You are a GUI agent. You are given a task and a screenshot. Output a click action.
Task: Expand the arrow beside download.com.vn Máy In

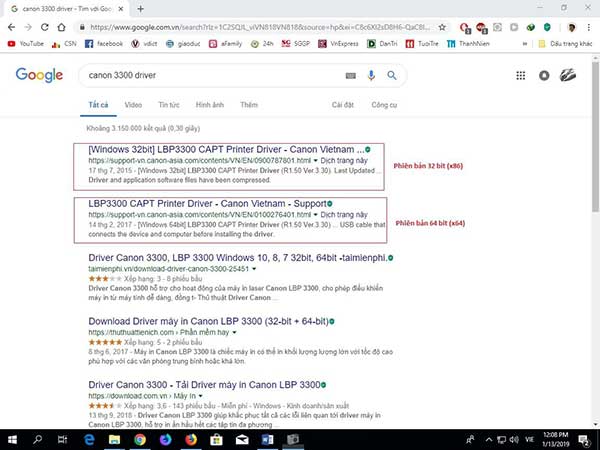201,396
